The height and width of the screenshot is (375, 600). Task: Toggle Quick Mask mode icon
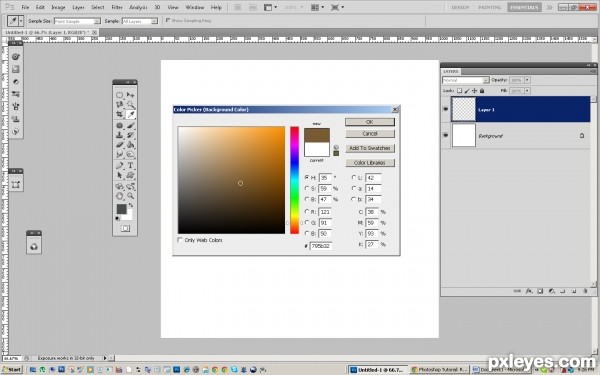coord(125,228)
